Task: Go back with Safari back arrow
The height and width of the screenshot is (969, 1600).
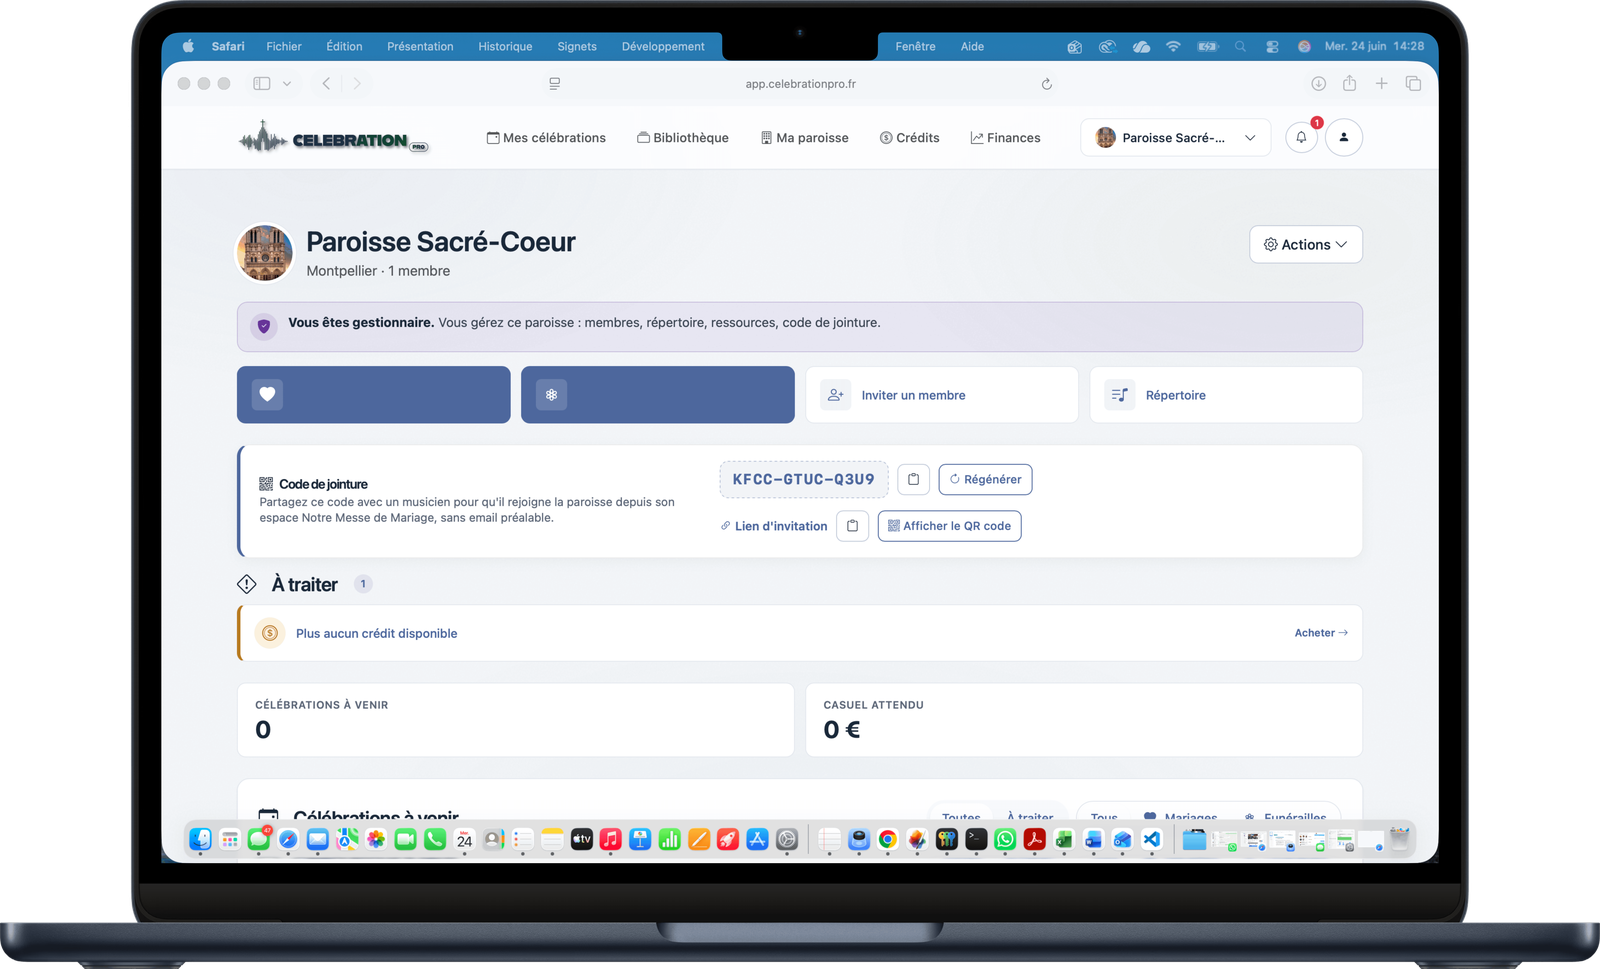Action: coord(326,84)
